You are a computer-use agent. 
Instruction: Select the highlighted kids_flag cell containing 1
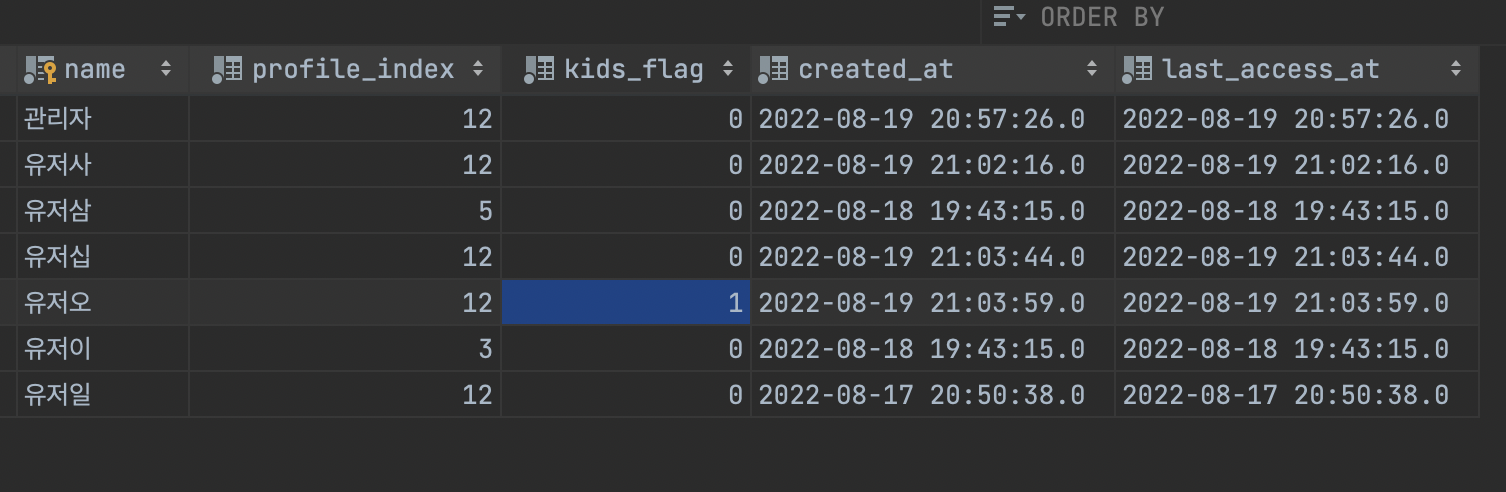pyautogui.click(x=626, y=302)
